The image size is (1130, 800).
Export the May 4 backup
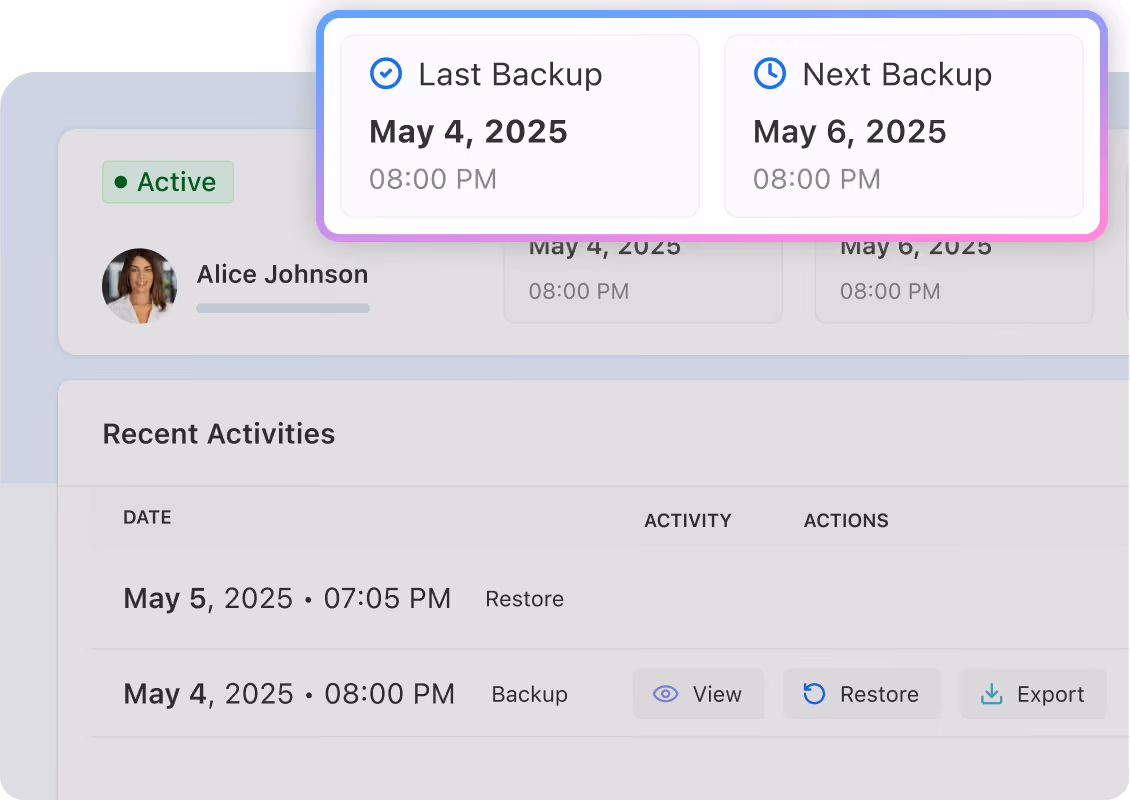1033,694
